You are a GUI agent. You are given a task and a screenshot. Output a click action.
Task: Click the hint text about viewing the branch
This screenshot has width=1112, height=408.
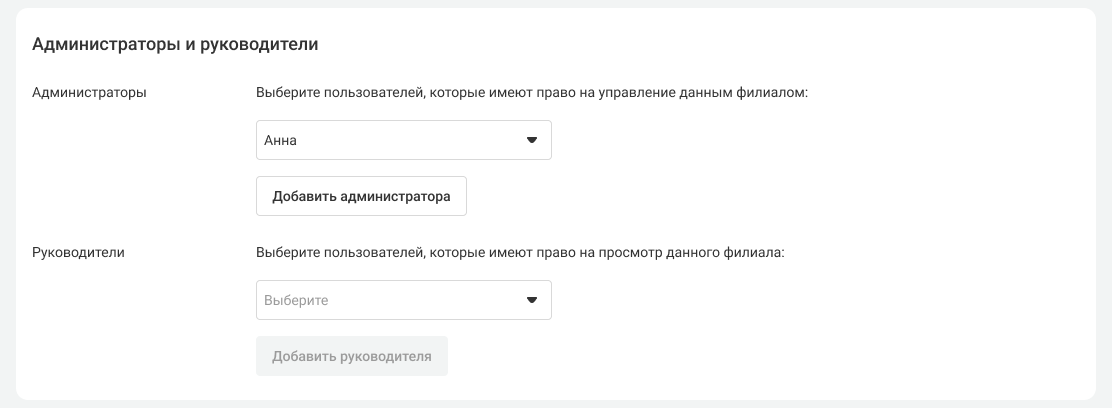(x=520, y=253)
